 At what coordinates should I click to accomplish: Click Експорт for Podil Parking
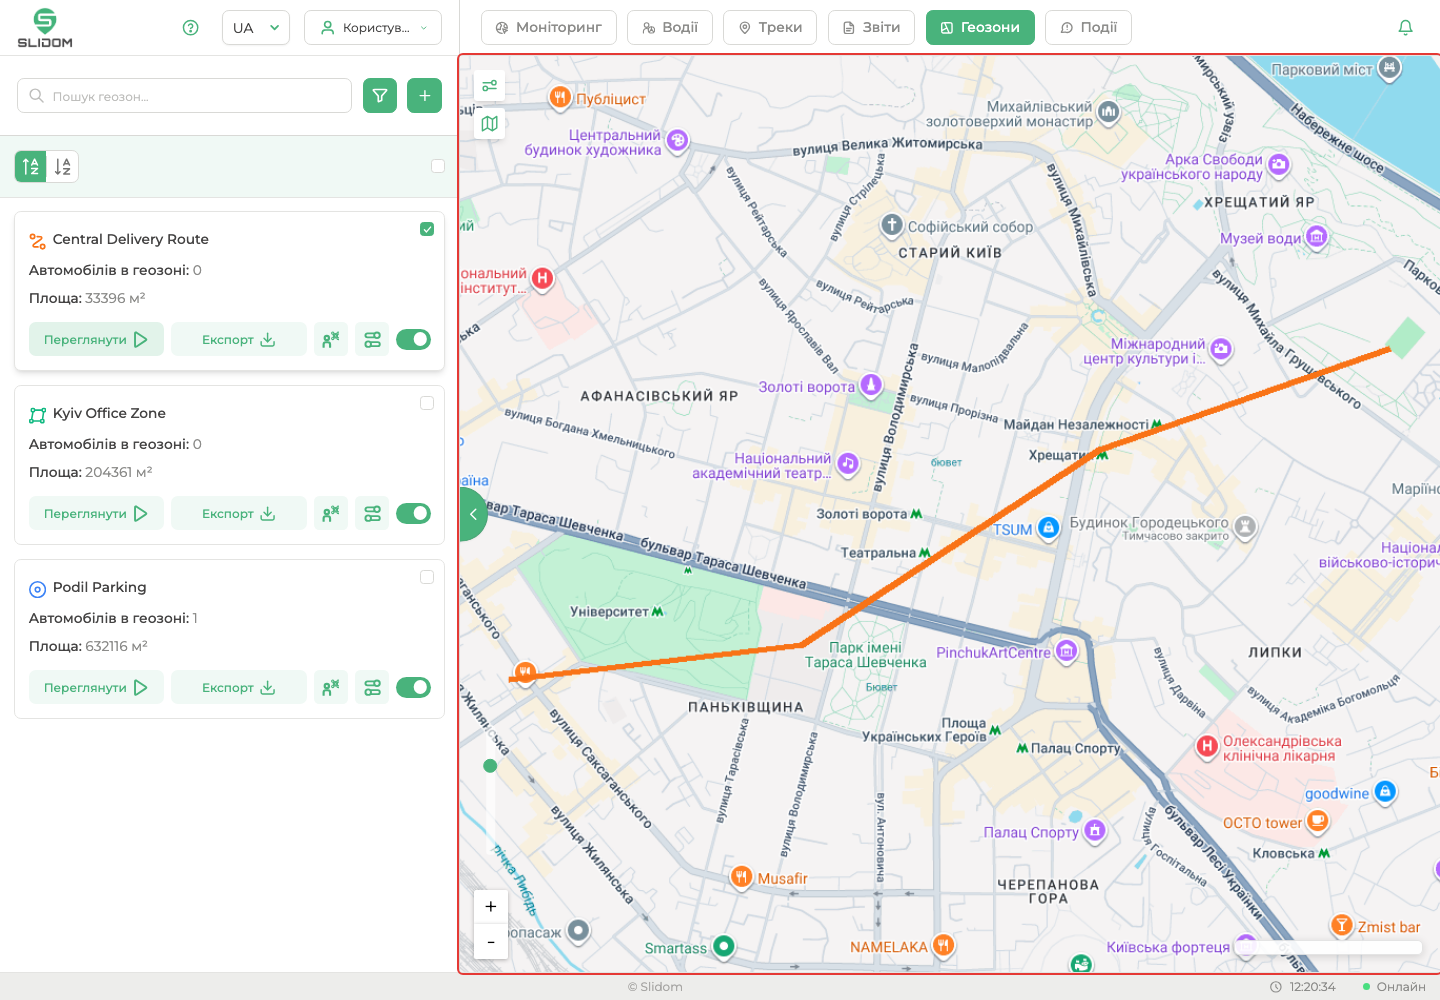[x=239, y=688]
